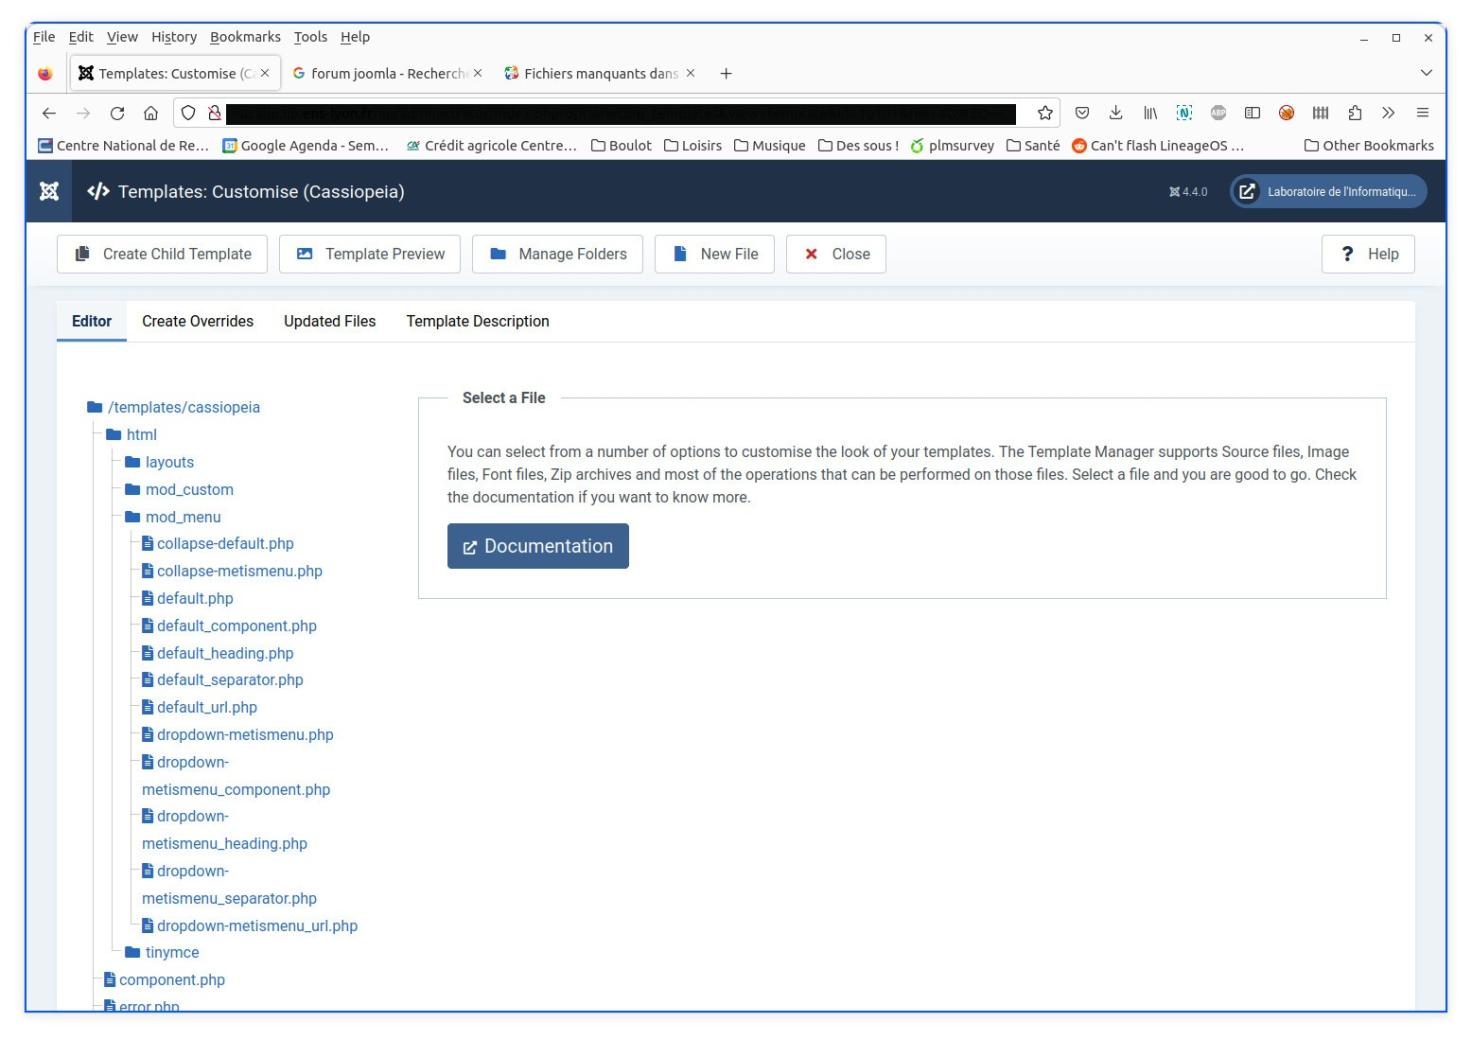Open the Tools menu

click(310, 37)
